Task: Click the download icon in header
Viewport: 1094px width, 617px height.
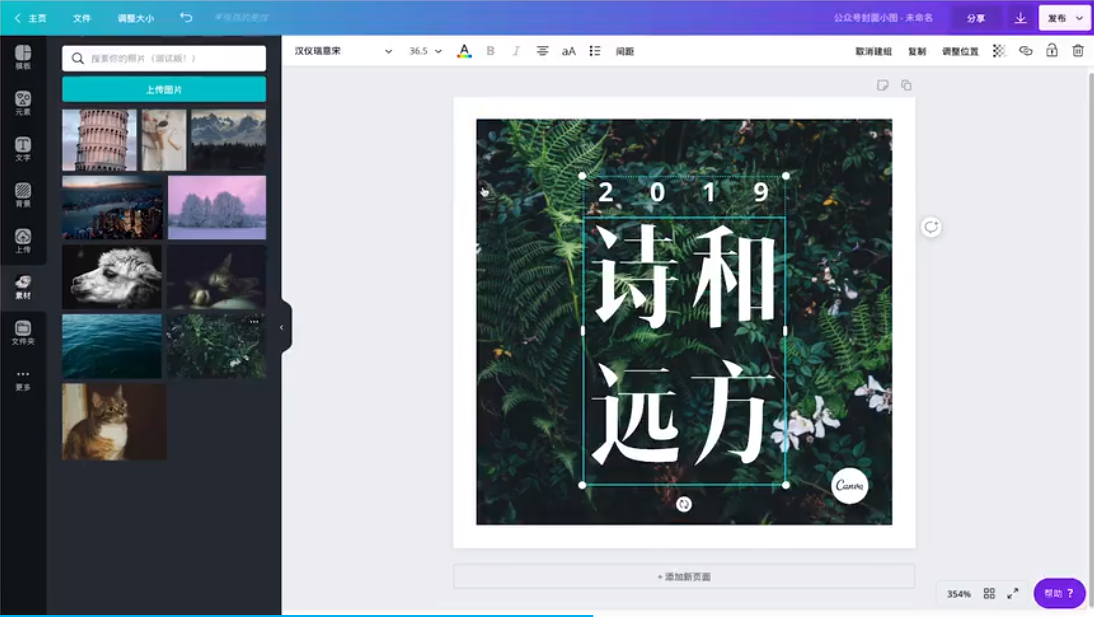Action: [x=1020, y=18]
